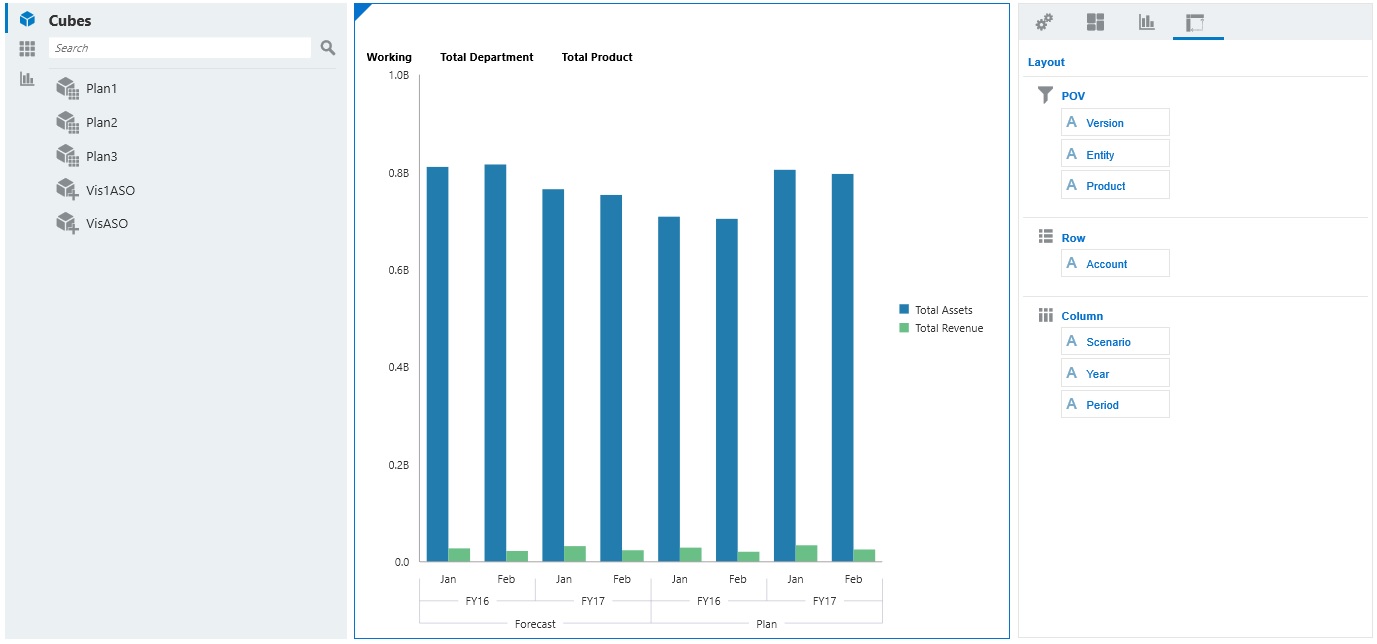Screen dimensions: 1377x644
Task: Toggle the Total Assets legend entry
Action: click(940, 309)
